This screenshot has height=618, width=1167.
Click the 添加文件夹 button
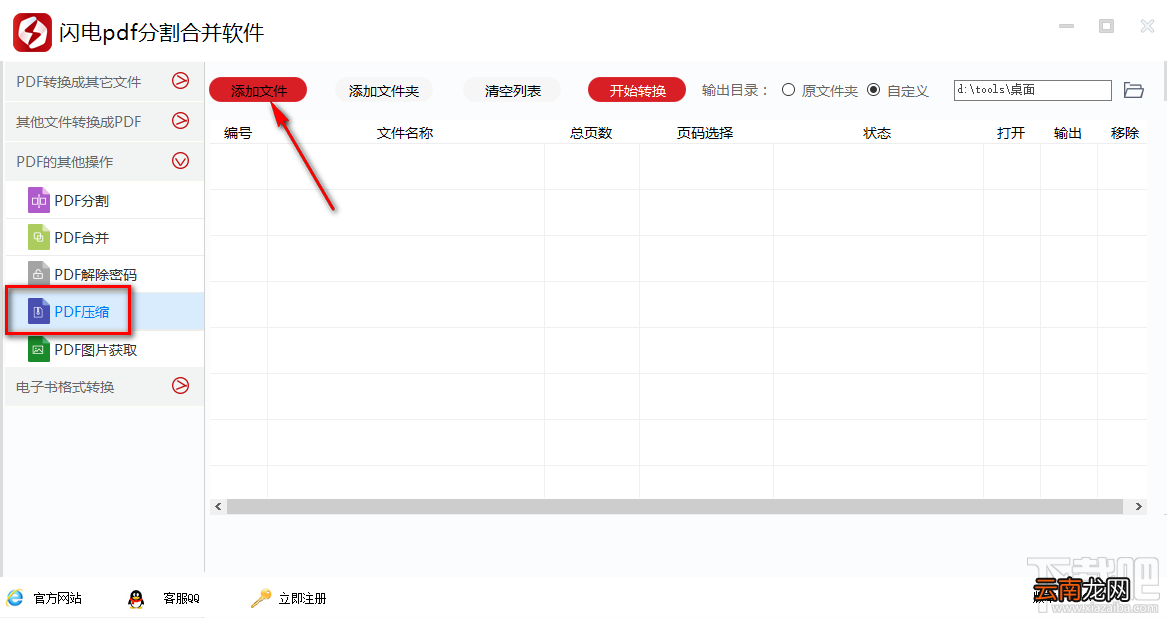[384, 90]
